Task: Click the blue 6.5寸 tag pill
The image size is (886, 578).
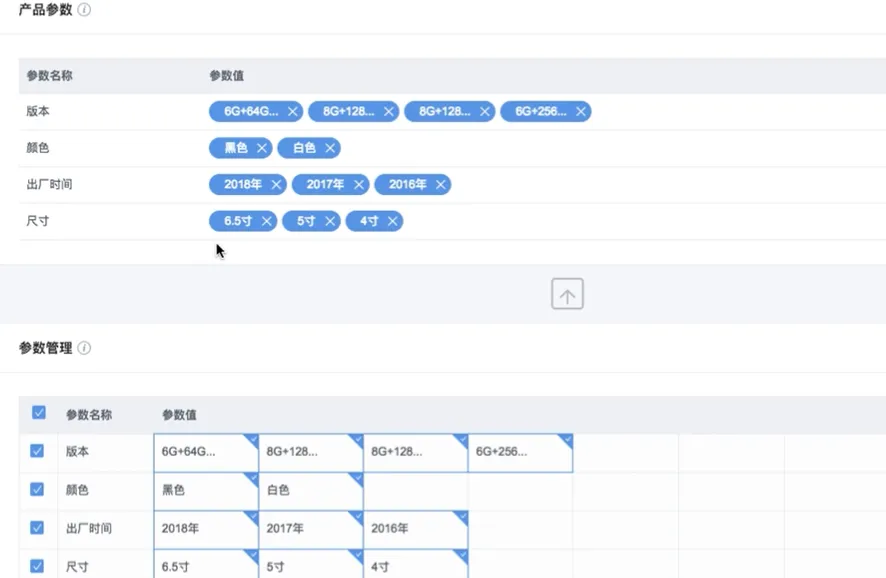Action: 243,221
